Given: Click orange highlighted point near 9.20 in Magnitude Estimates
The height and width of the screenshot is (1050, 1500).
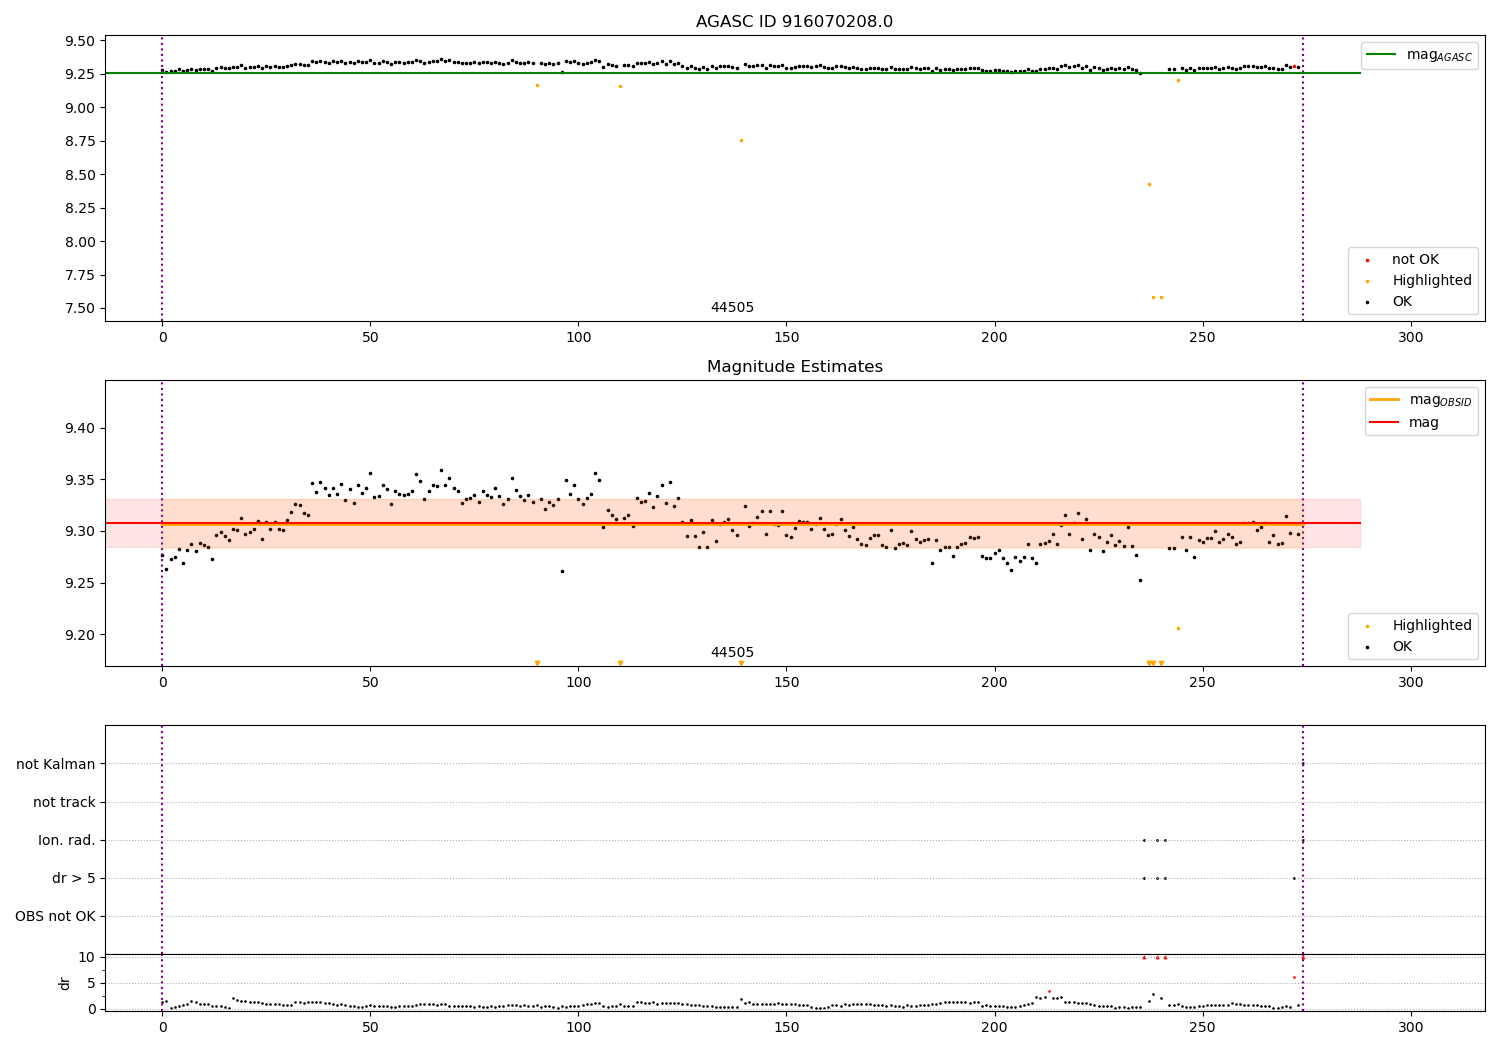Looking at the screenshot, I should point(1178,628).
